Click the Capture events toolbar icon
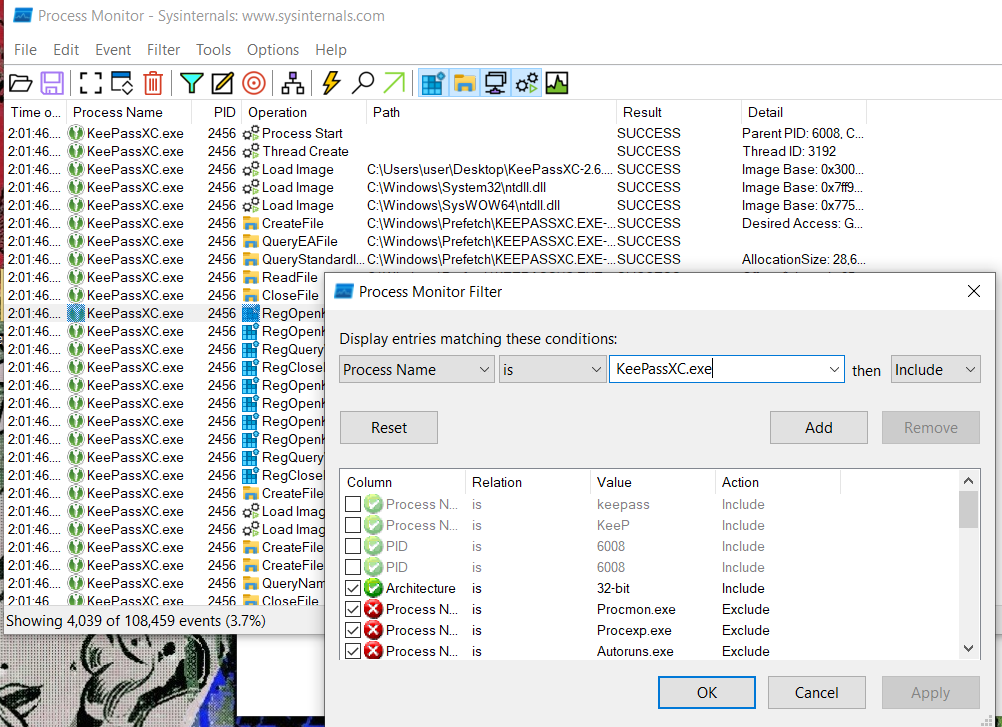 tap(91, 83)
